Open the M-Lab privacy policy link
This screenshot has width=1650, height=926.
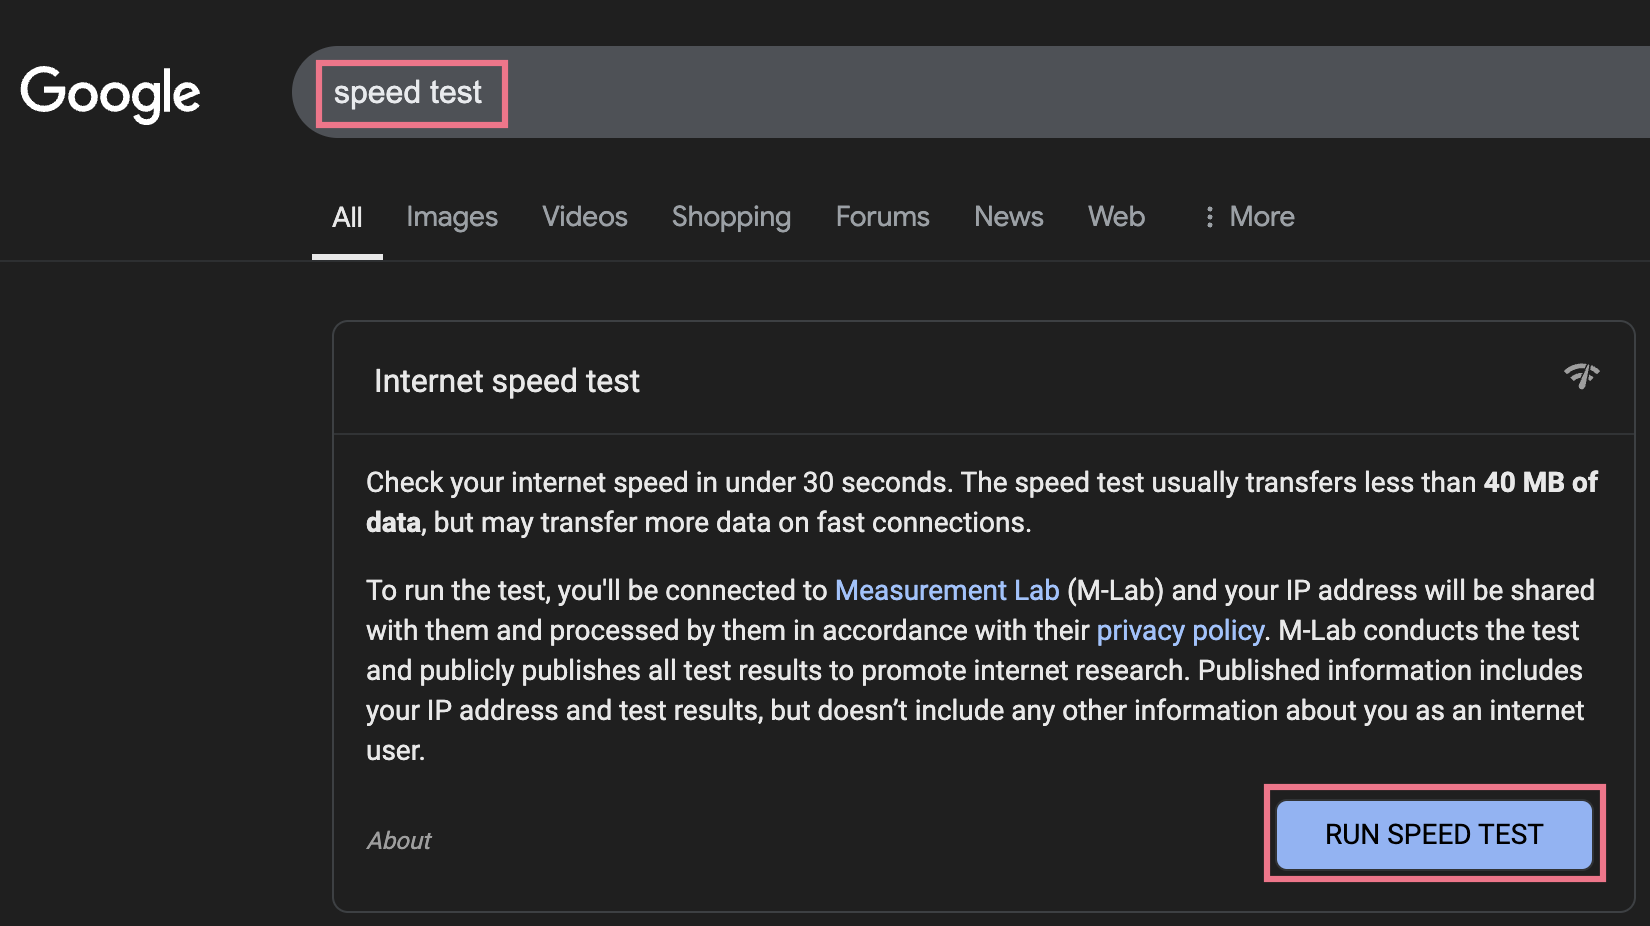point(1180,630)
